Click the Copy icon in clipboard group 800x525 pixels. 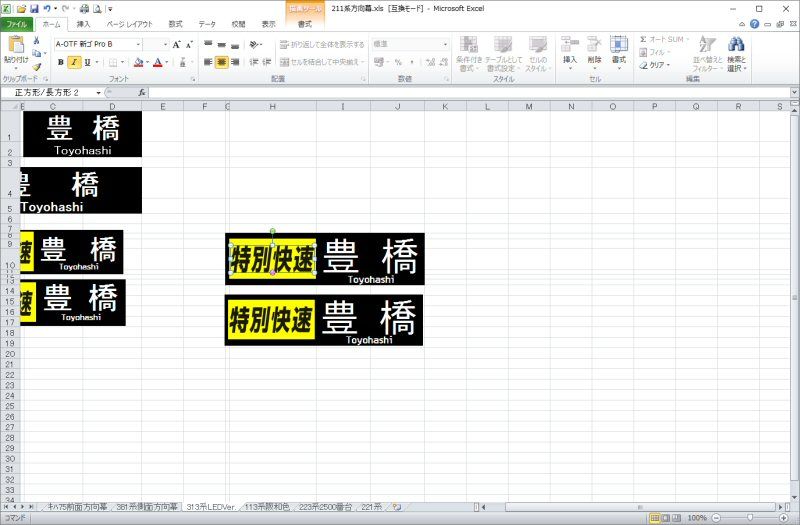pos(37,54)
